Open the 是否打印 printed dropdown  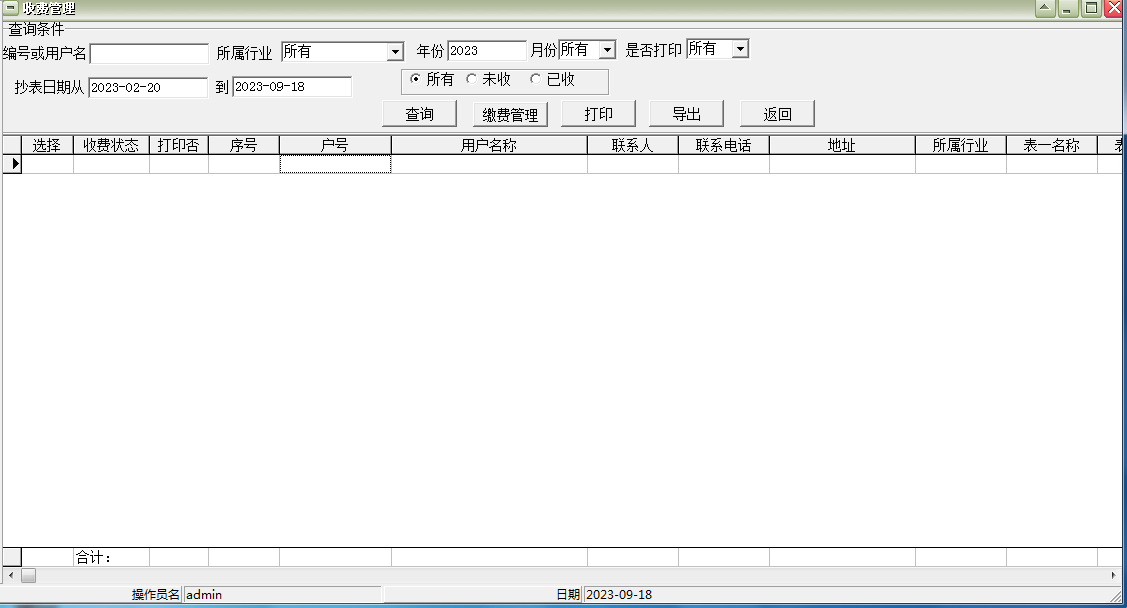click(740, 49)
